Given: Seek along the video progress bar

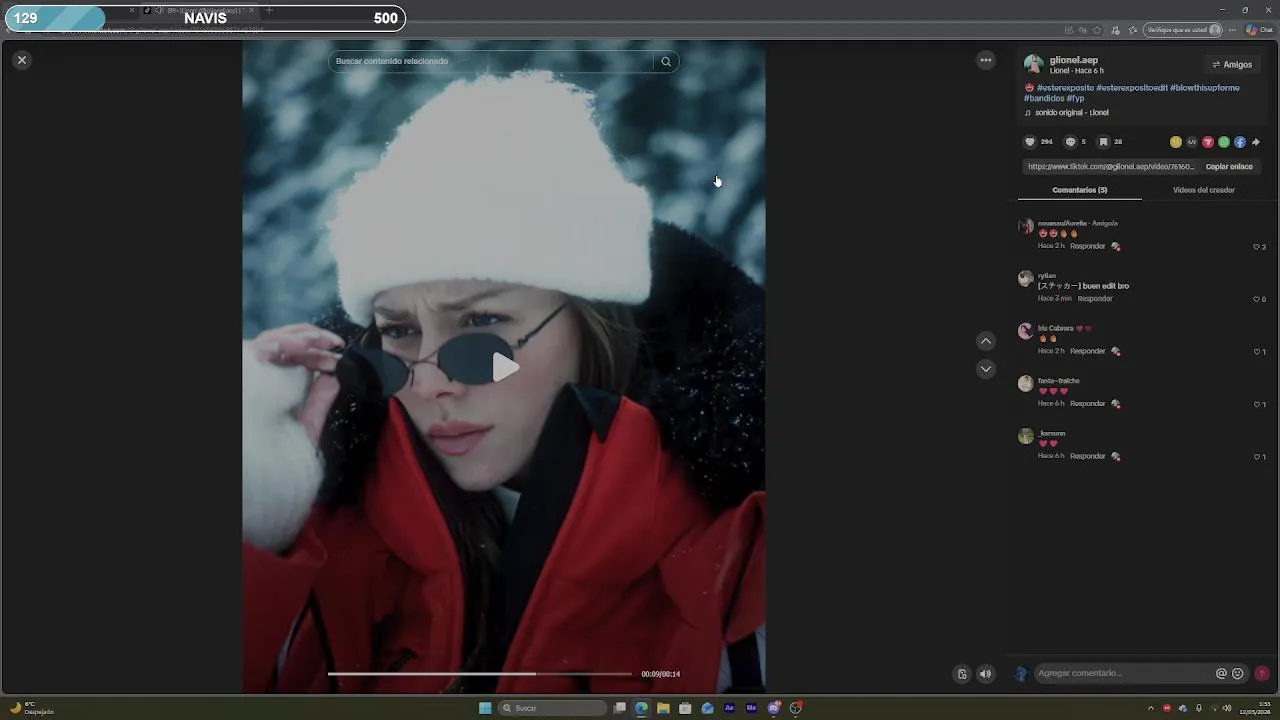Looking at the screenshot, I should point(480,674).
